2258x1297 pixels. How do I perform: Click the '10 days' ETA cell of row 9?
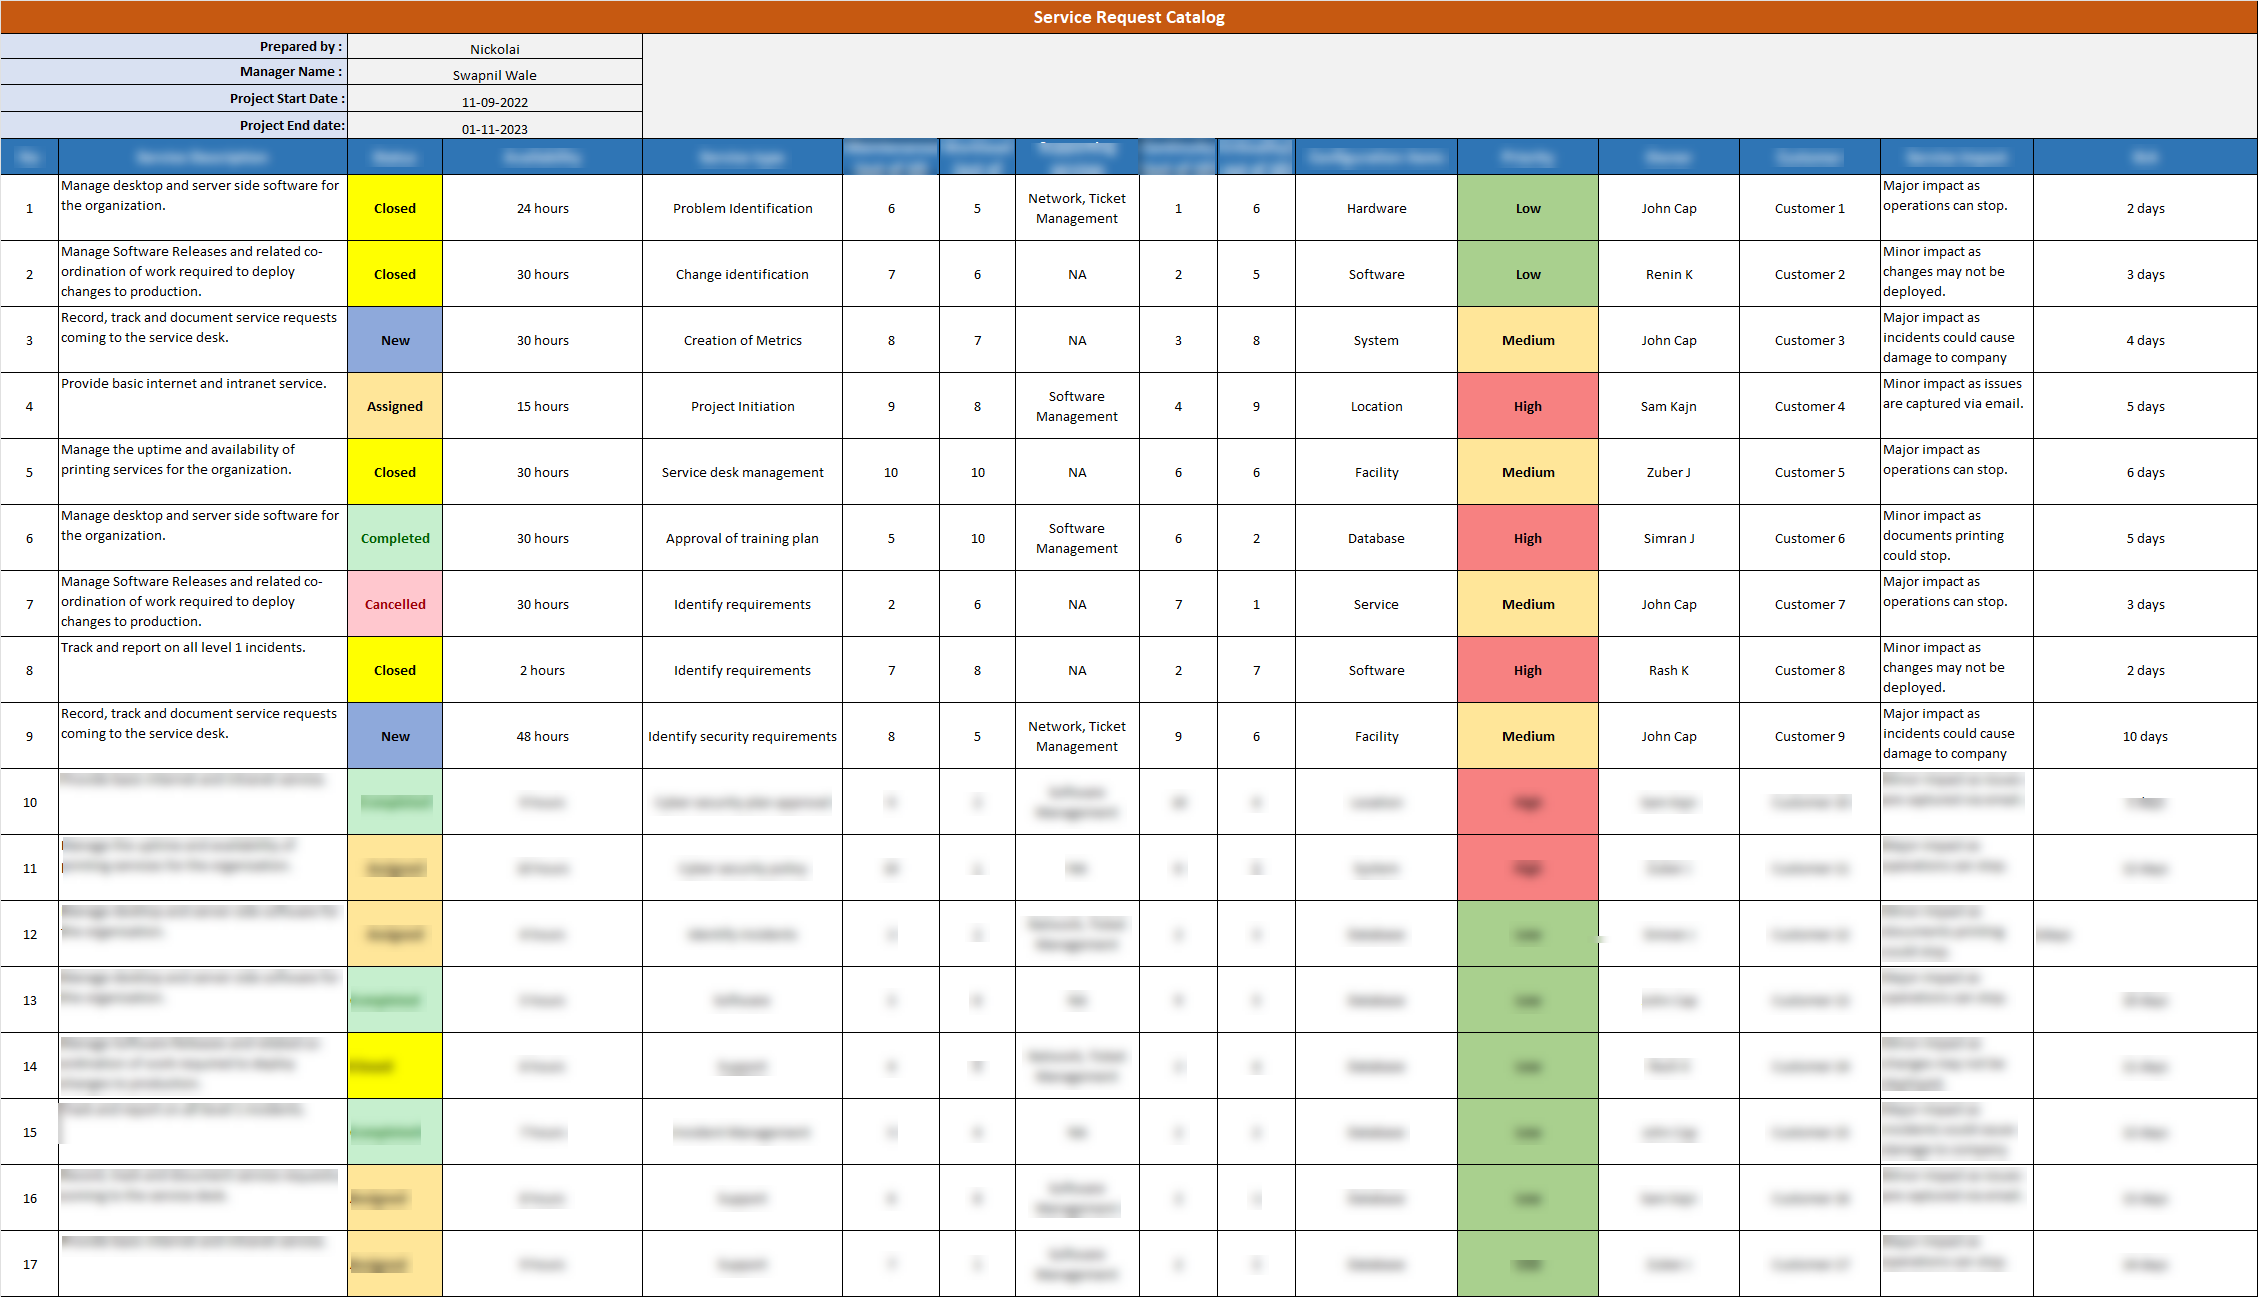(2145, 736)
